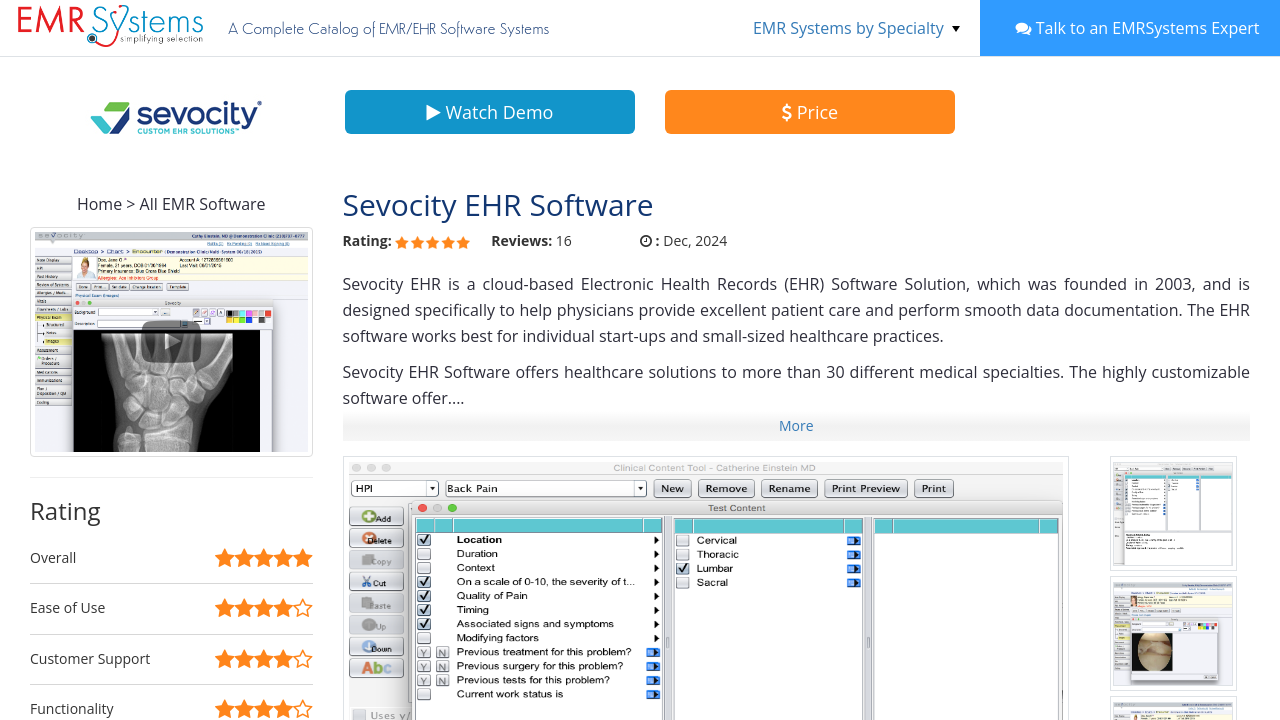Screen dimensions: 1280x720
Task: Click the Abc spellcheck icon
Action: click(376, 668)
